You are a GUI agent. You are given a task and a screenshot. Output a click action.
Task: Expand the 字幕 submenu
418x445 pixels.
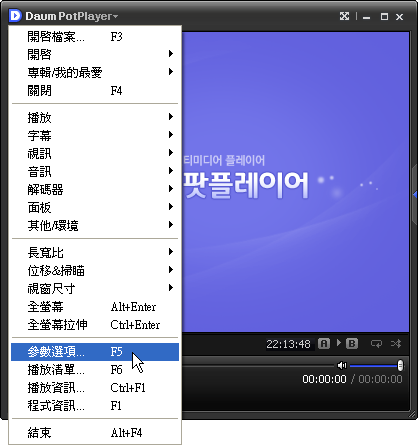click(x=95, y=135)
